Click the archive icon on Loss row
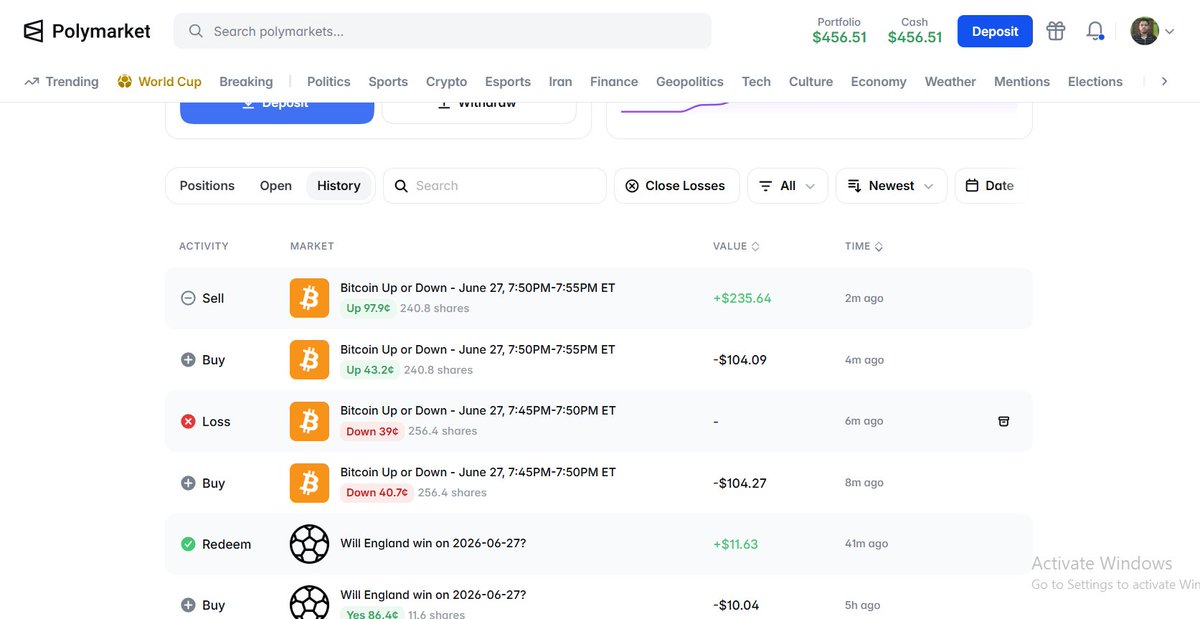1200x619 pixels. (x=1004, y=421)
